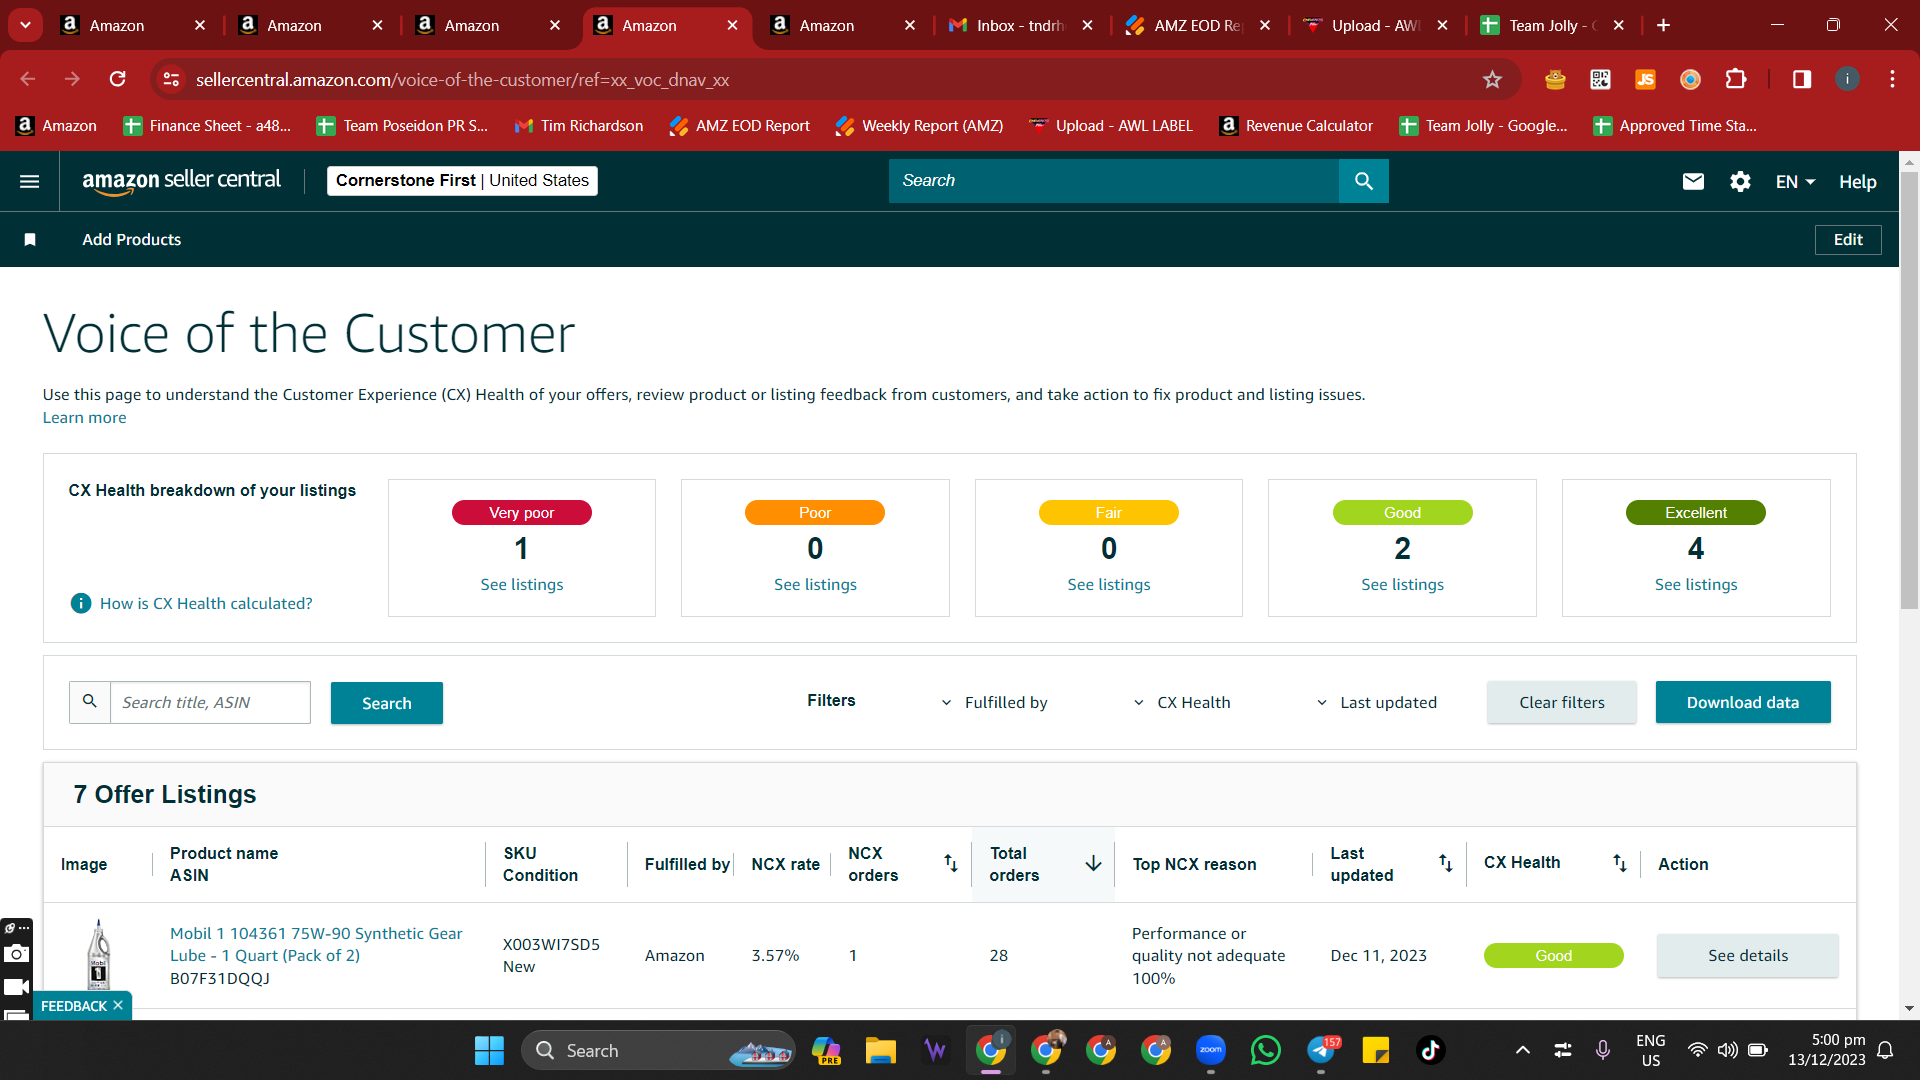Screen dimensions: 1920x1080
Task: Click the QR code extension icon
Action: [1600, 79]
